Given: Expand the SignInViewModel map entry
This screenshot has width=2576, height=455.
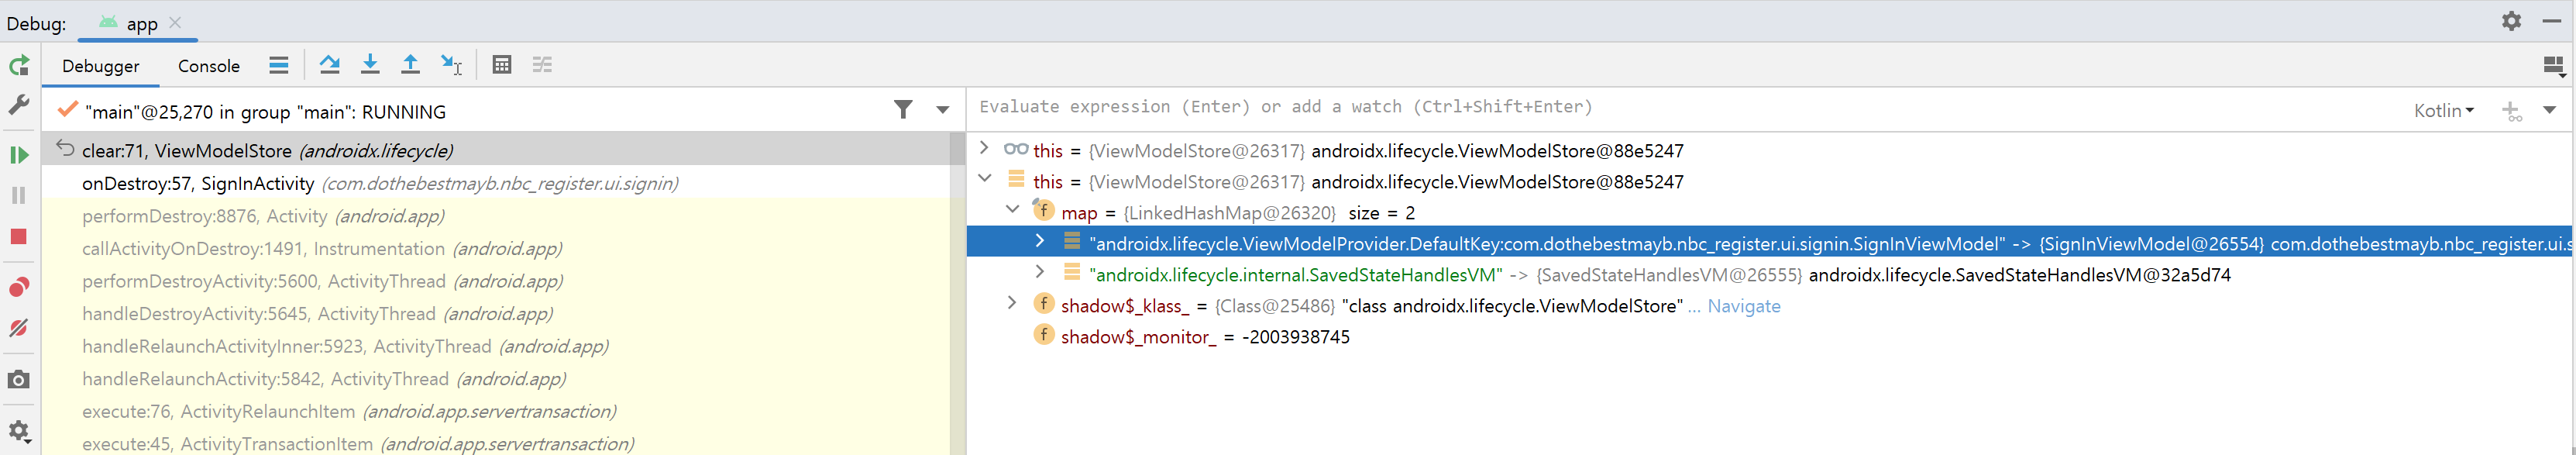Looking at the screenshot, I should (1040, 241).
